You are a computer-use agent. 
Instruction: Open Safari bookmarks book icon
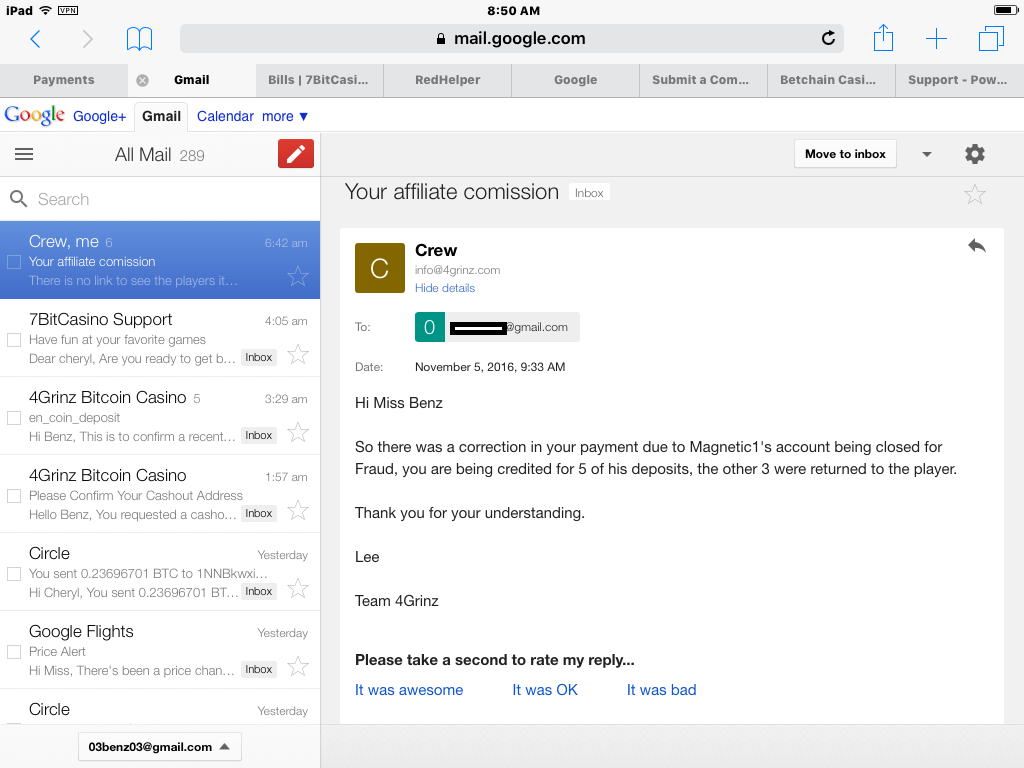pyautogui.click(x=139, y=39)
